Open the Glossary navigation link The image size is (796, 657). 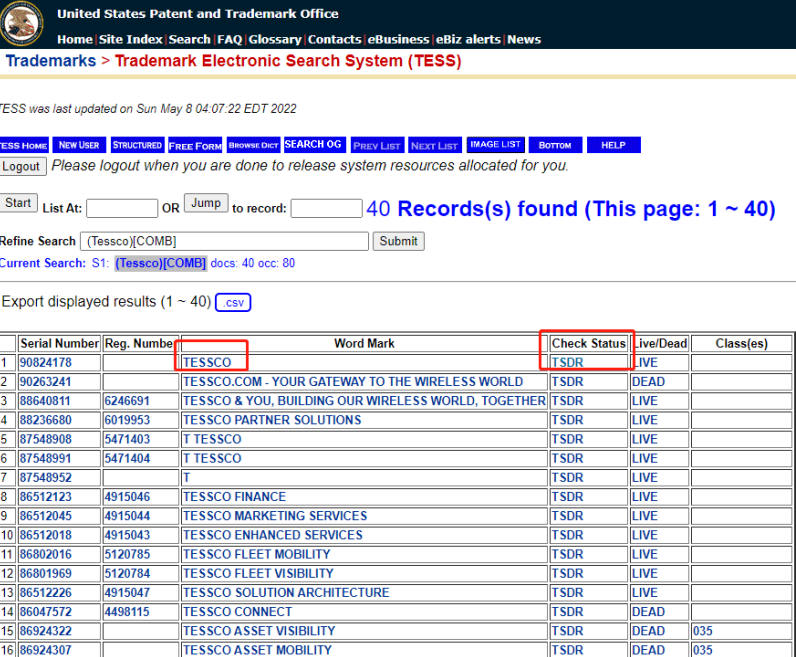coord(275,40)
